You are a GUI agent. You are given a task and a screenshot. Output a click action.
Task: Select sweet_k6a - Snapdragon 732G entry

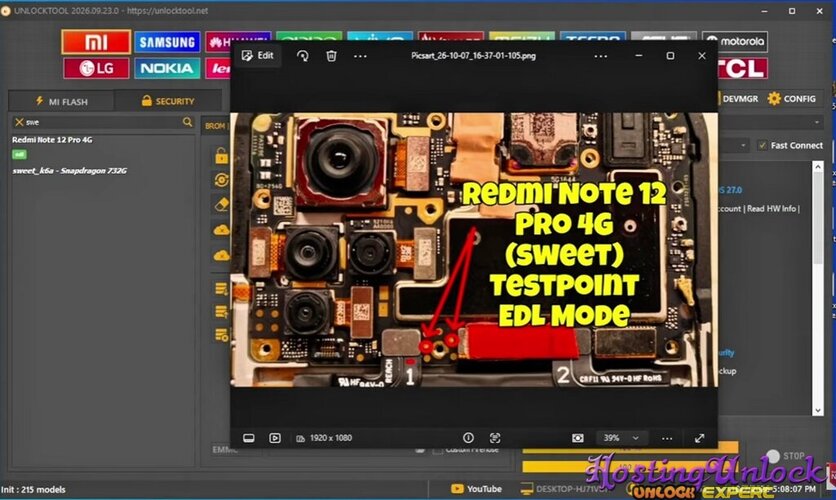[69, 171]
